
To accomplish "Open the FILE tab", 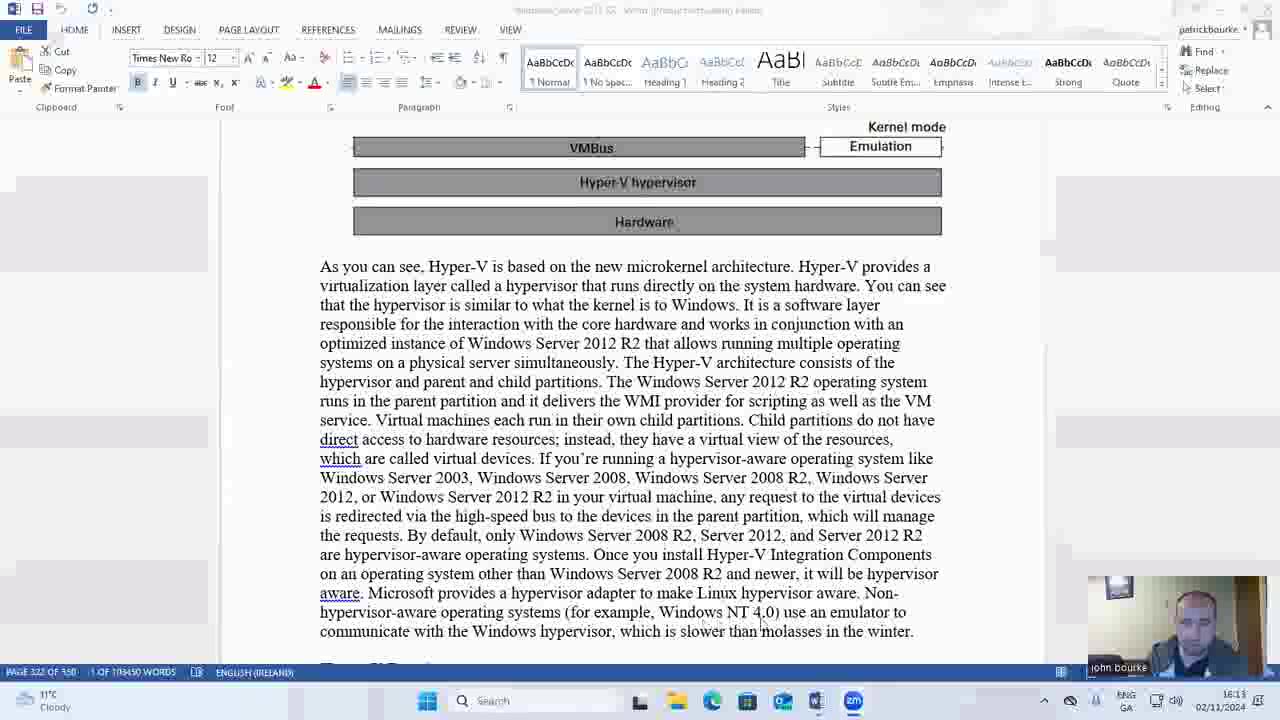I will [x=23, y=30].
